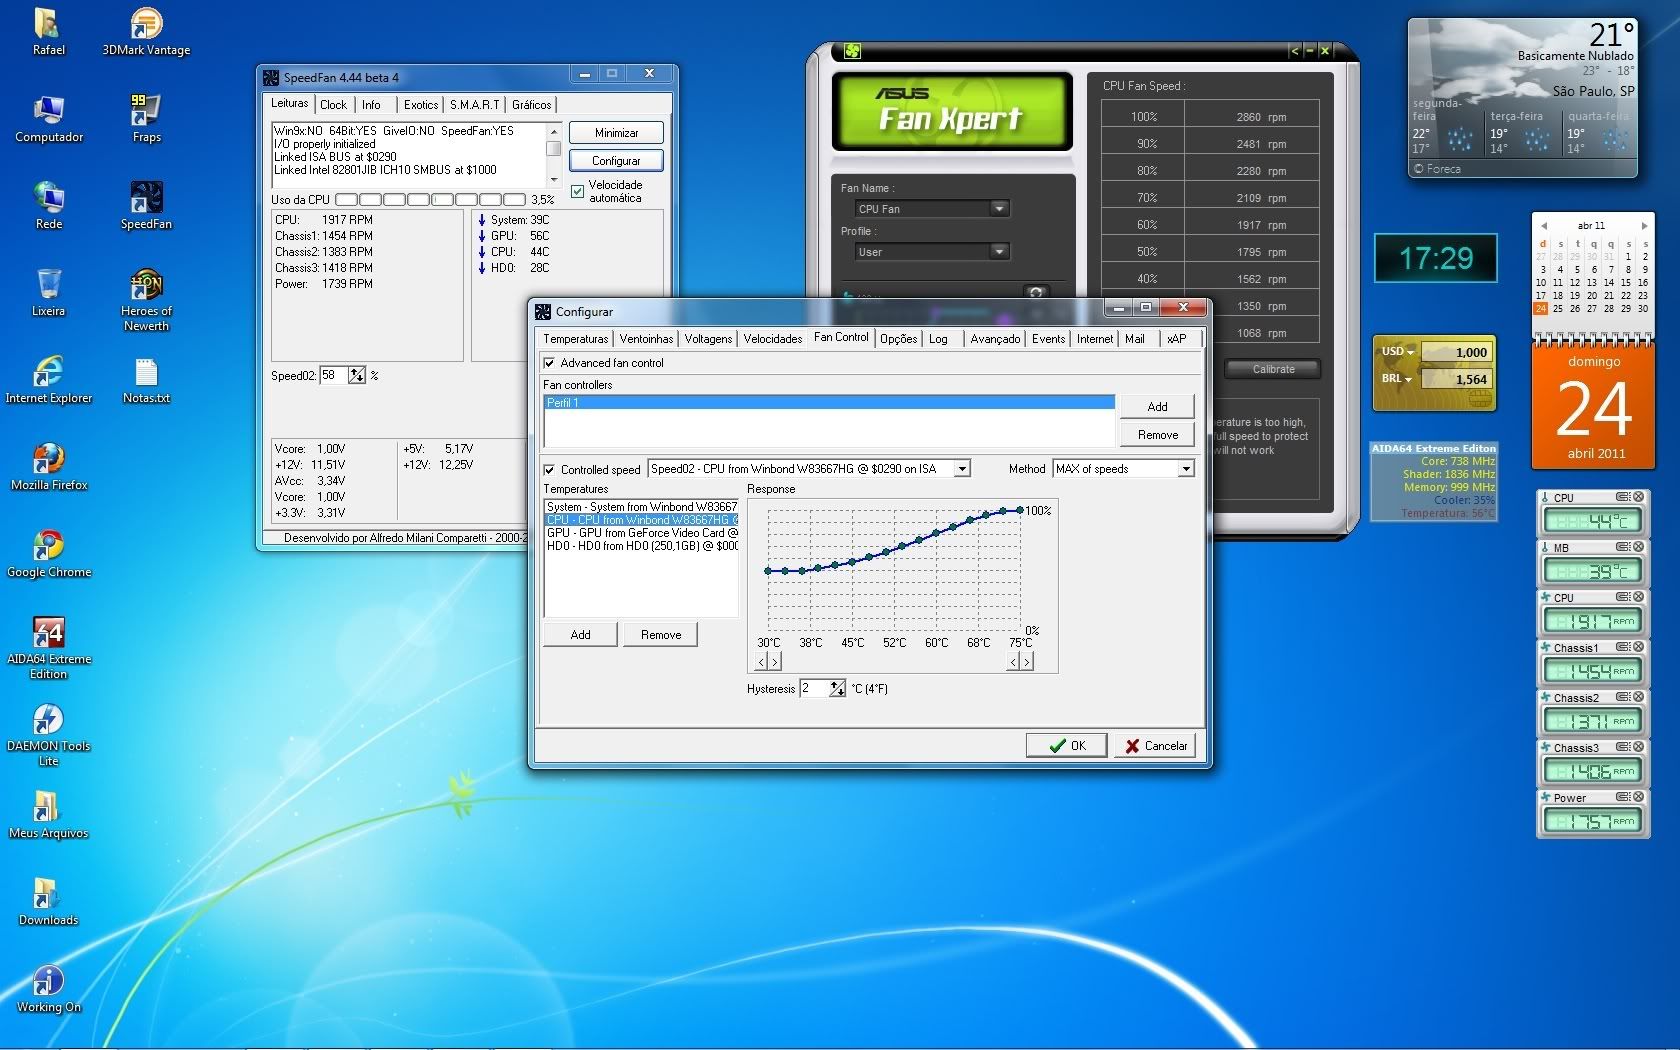Viewport: 1680px width, 1050px height.
Task: Click the Fan Xpert logo icon in its title bar
Action: tap(852, 50)
